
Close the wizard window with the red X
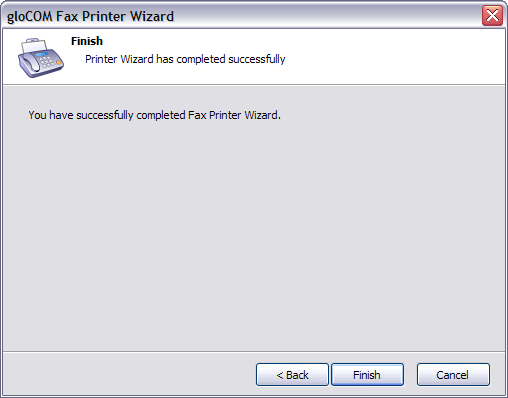[x=492, y=15]
